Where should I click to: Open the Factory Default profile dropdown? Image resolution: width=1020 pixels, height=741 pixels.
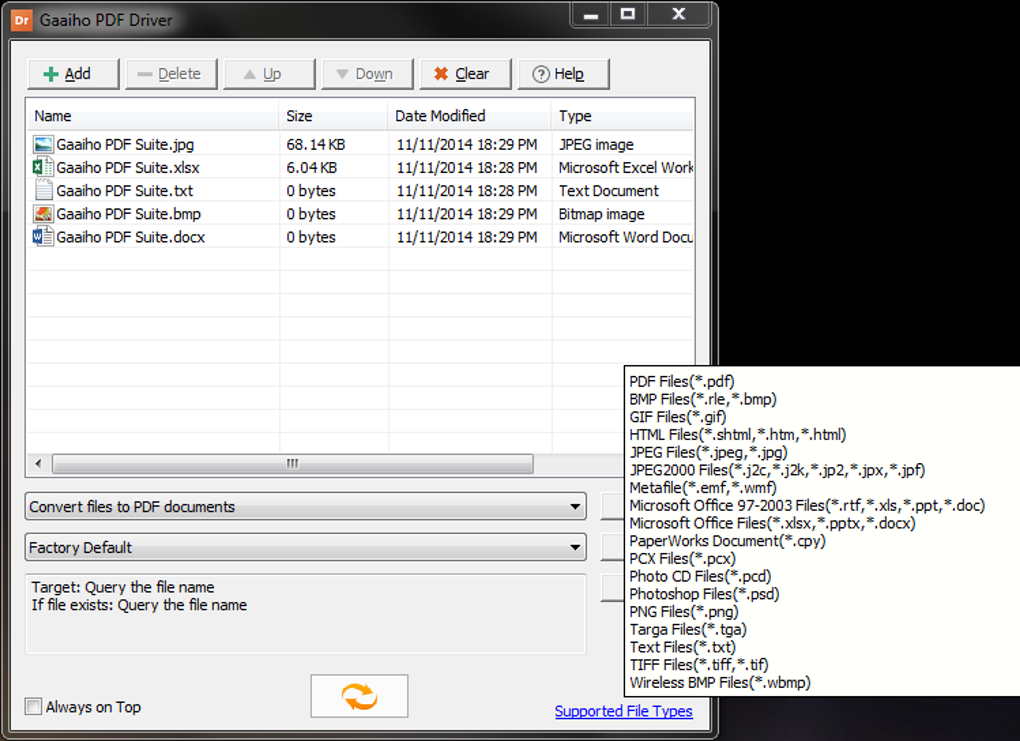tap(305, 548)
